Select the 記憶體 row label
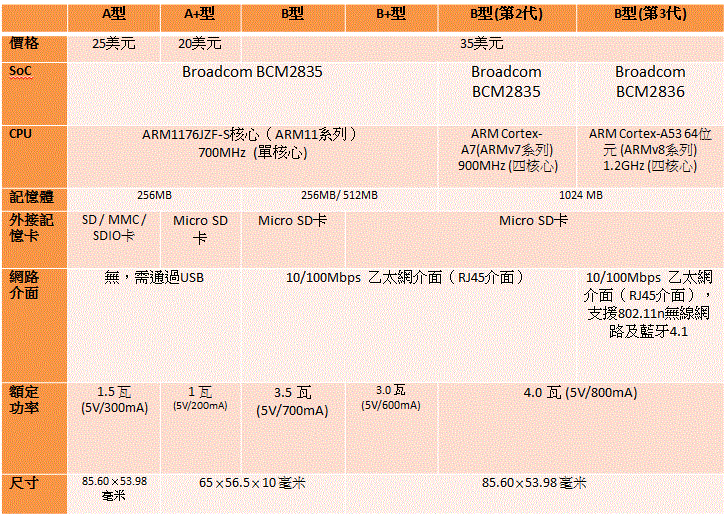 click(34, 199)
